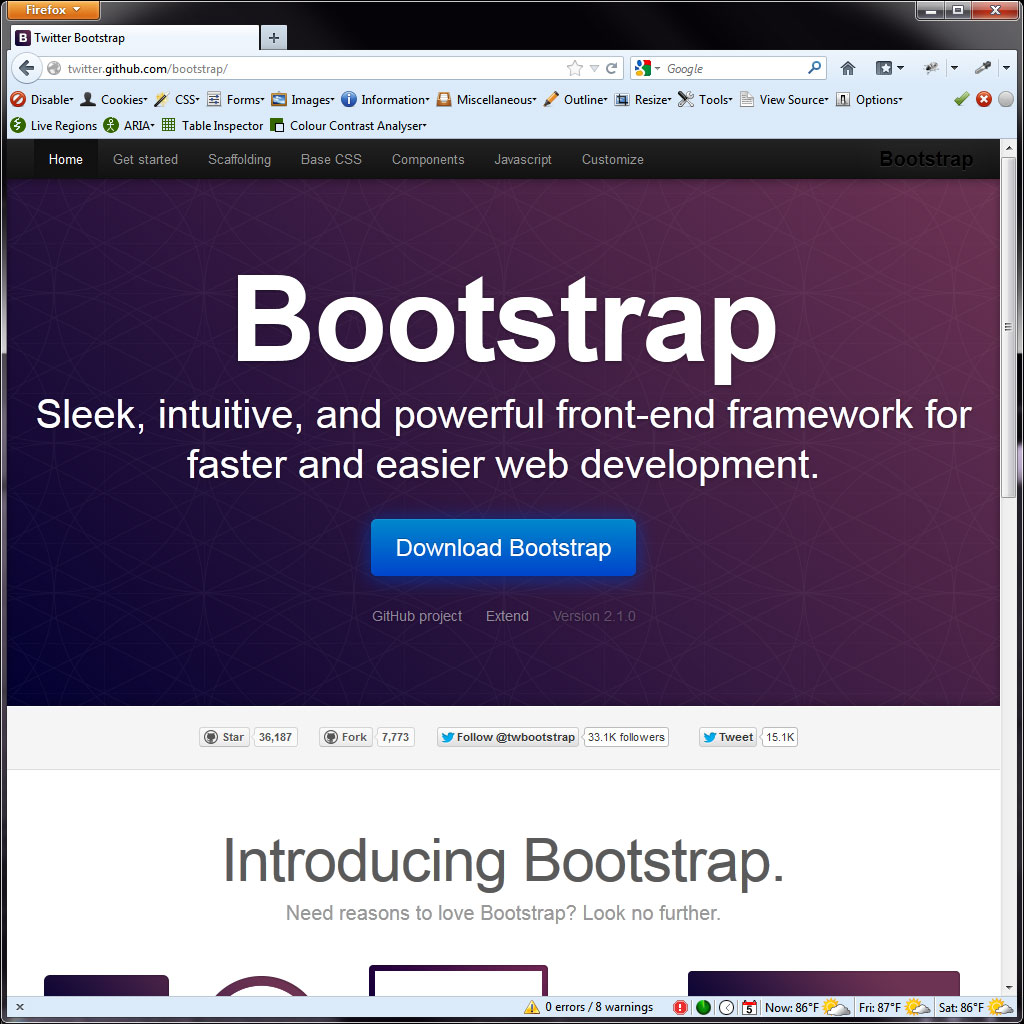Bookmark page with the star icon
This screenshot has height=1024, width=1024.
tap(574, 68)
